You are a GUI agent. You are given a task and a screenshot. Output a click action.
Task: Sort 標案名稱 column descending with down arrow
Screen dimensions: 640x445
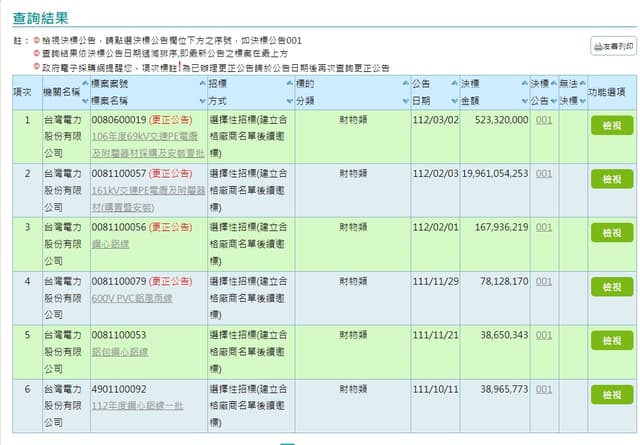(x=202, y=101)
